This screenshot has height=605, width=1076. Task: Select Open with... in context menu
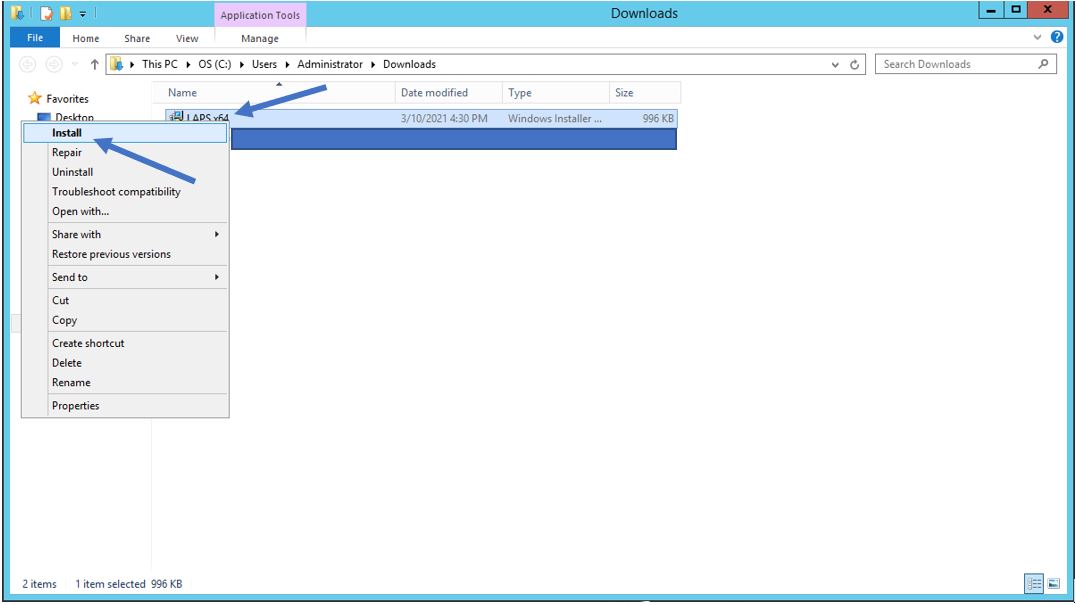click(125, 211)
